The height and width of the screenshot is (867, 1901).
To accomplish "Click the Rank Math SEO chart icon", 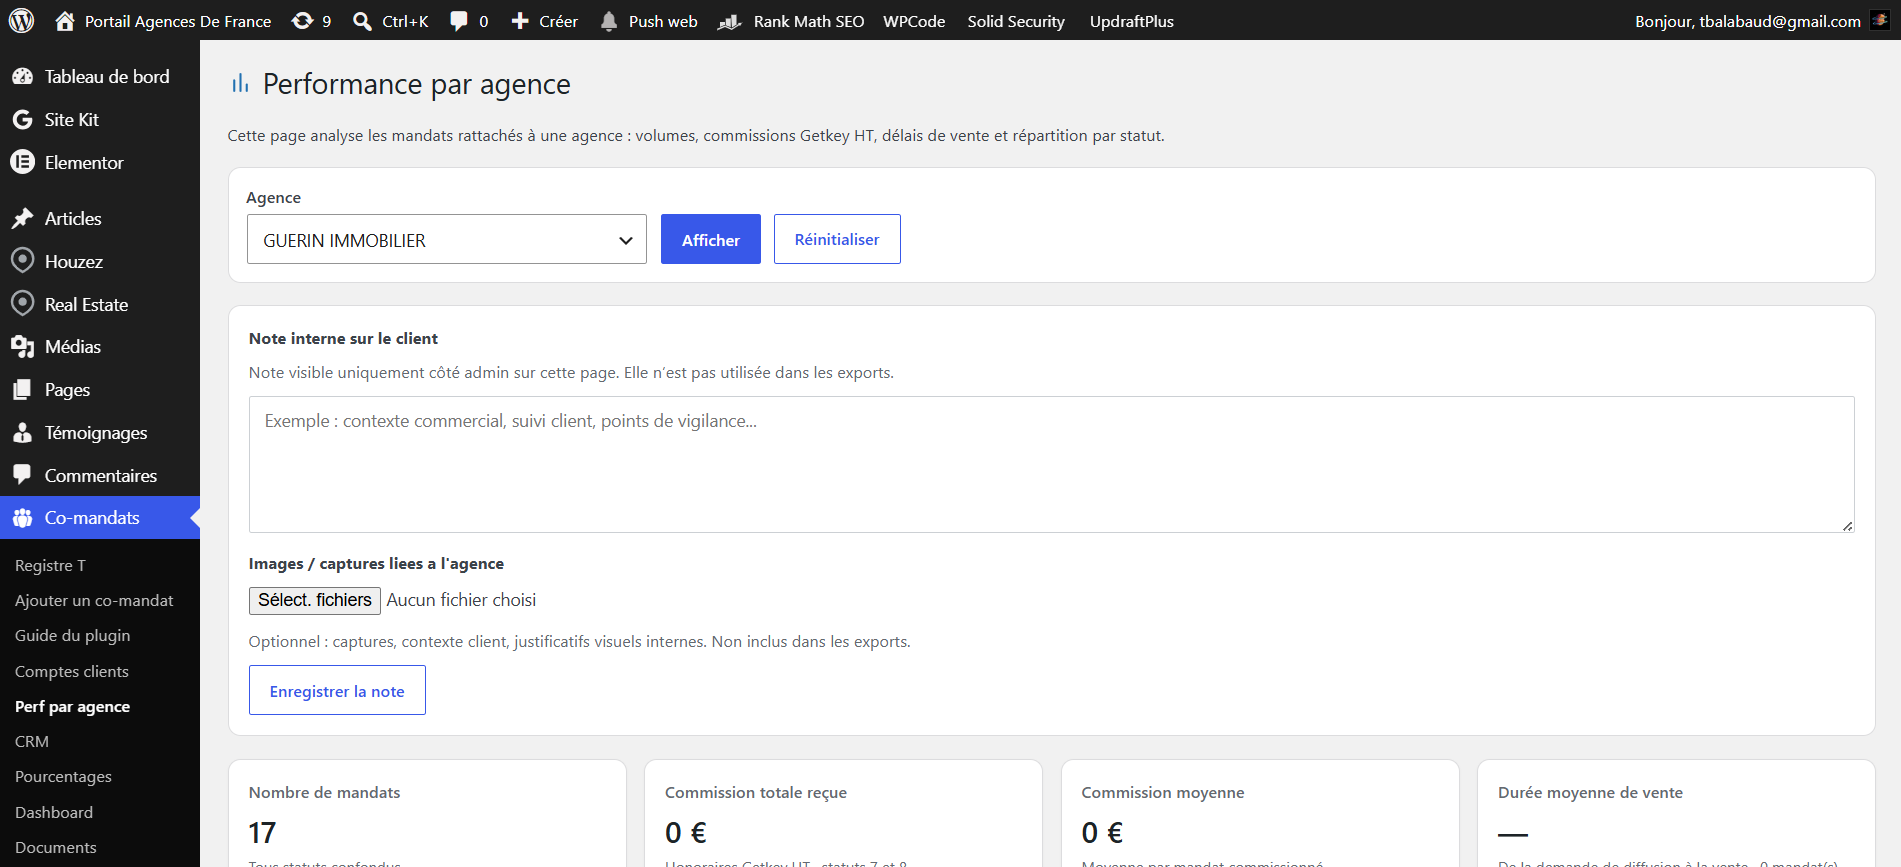I will 729,21.
